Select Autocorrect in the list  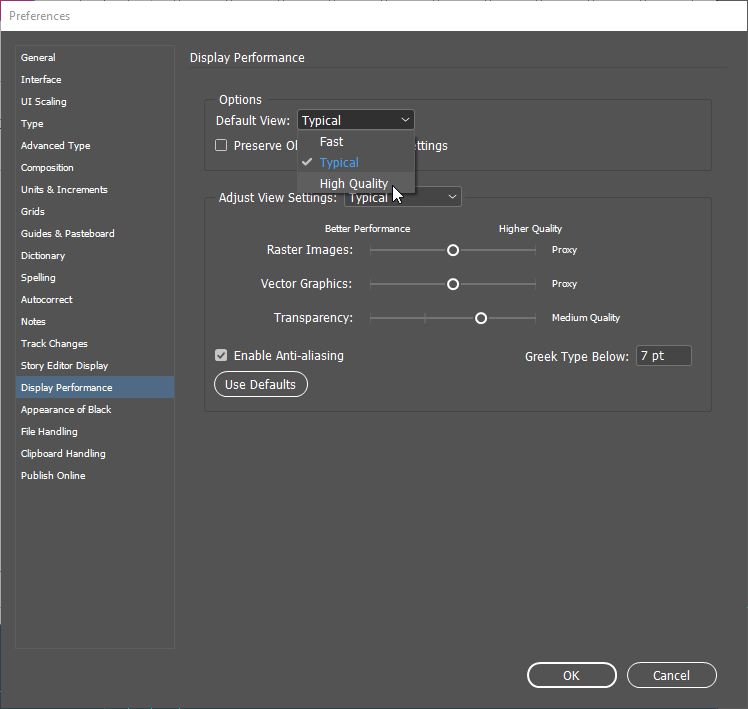94,300
